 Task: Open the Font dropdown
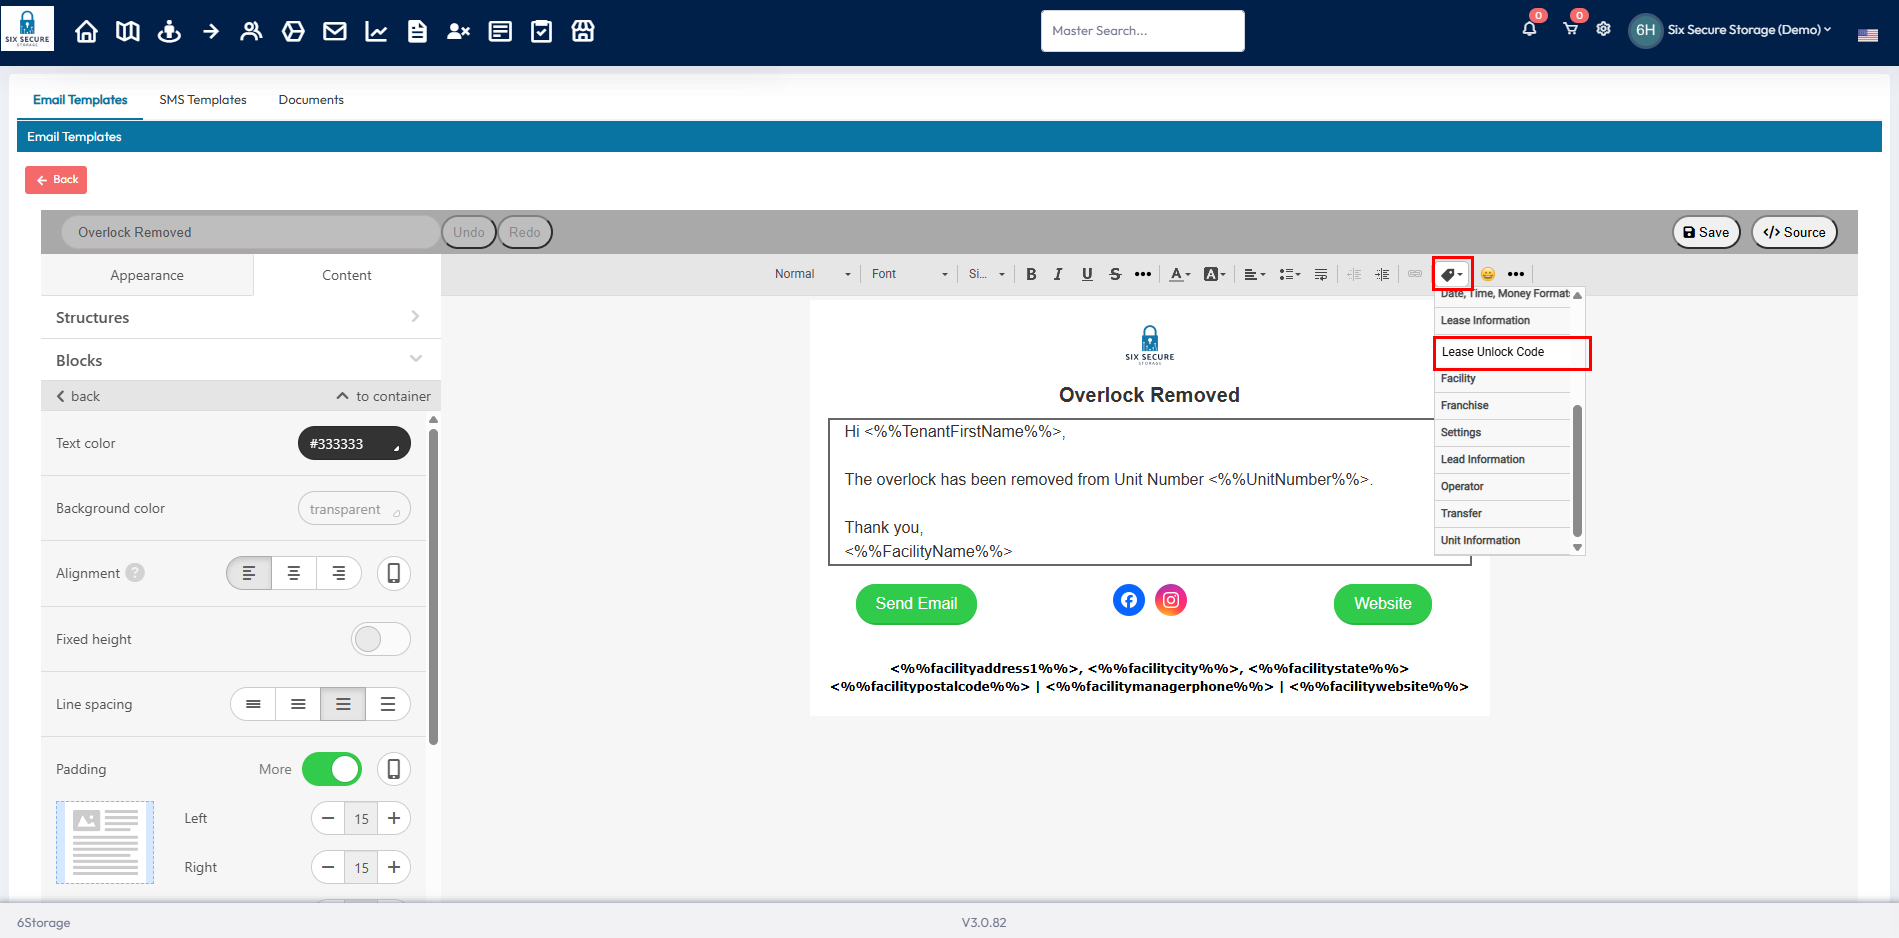coord(908,274)
